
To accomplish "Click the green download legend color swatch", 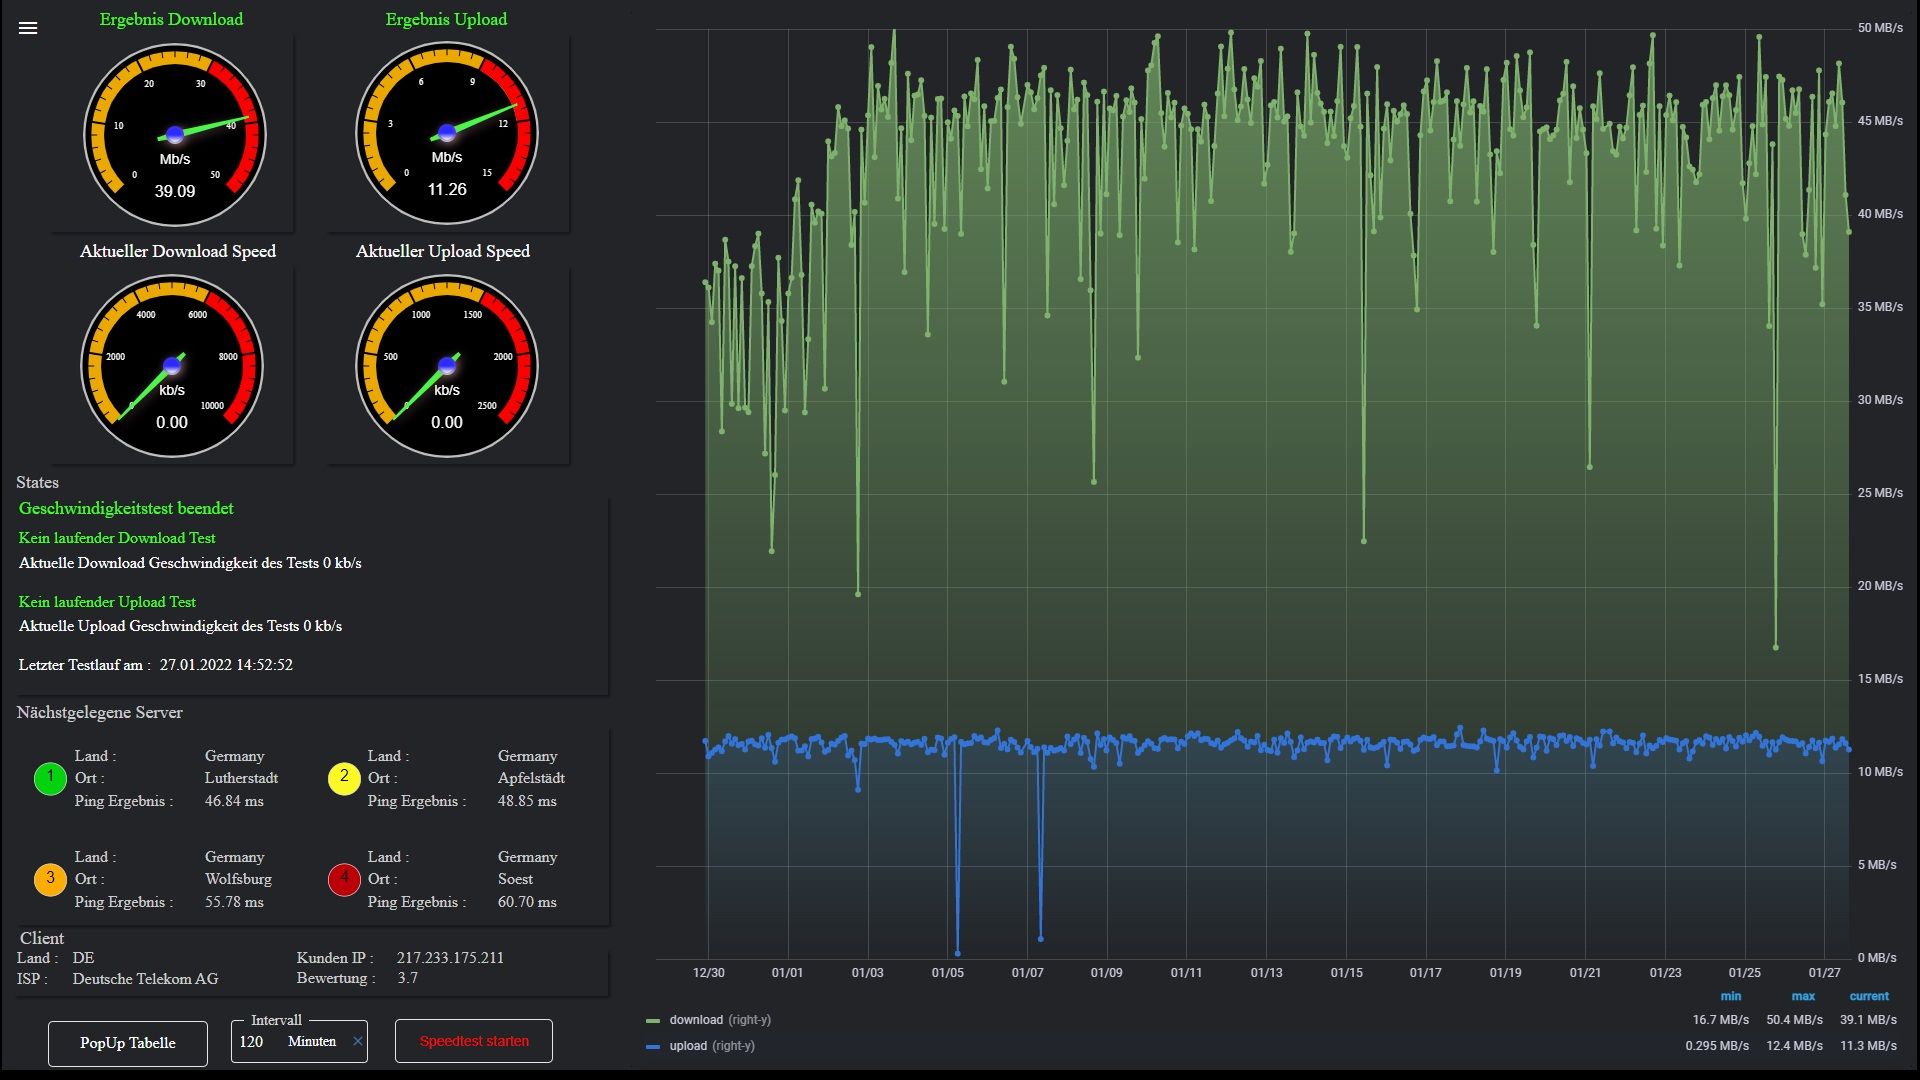I will point(653,1021).
